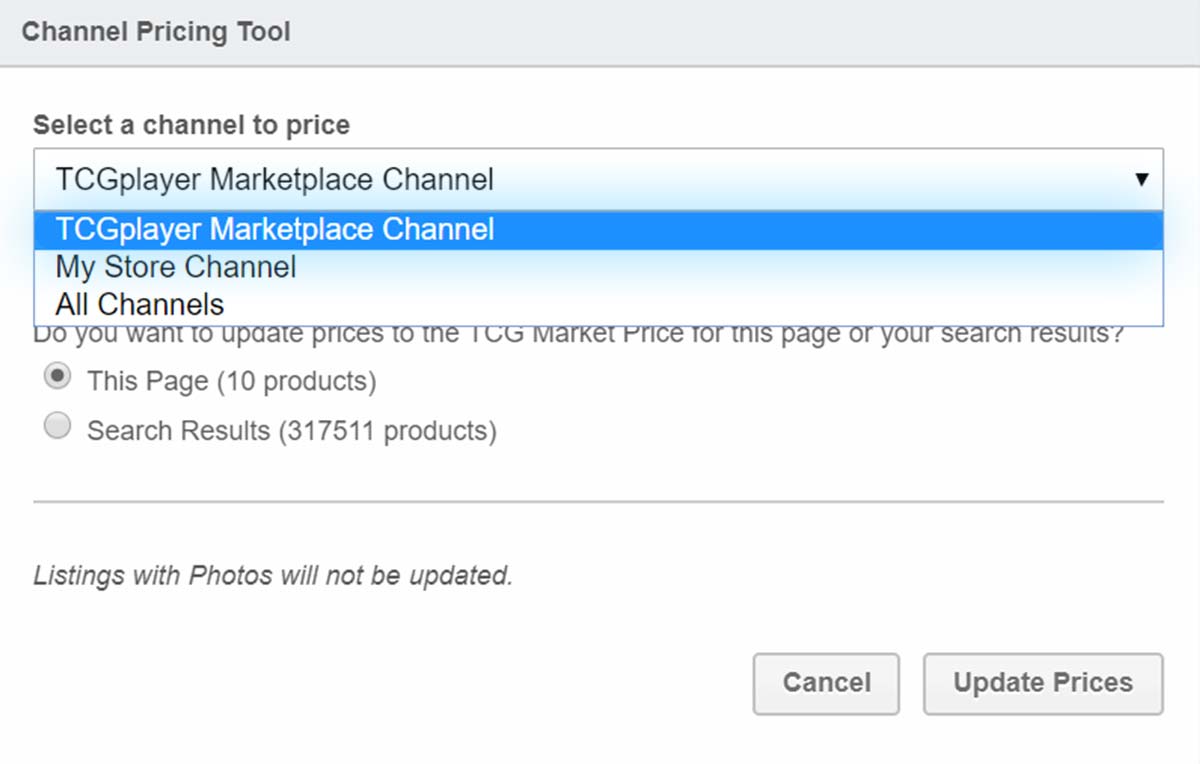Image resolution: width=1200 pixels, height=764 pixels.
Task: Select All Channels from the dropdown
Action: [x=139, y=303]
